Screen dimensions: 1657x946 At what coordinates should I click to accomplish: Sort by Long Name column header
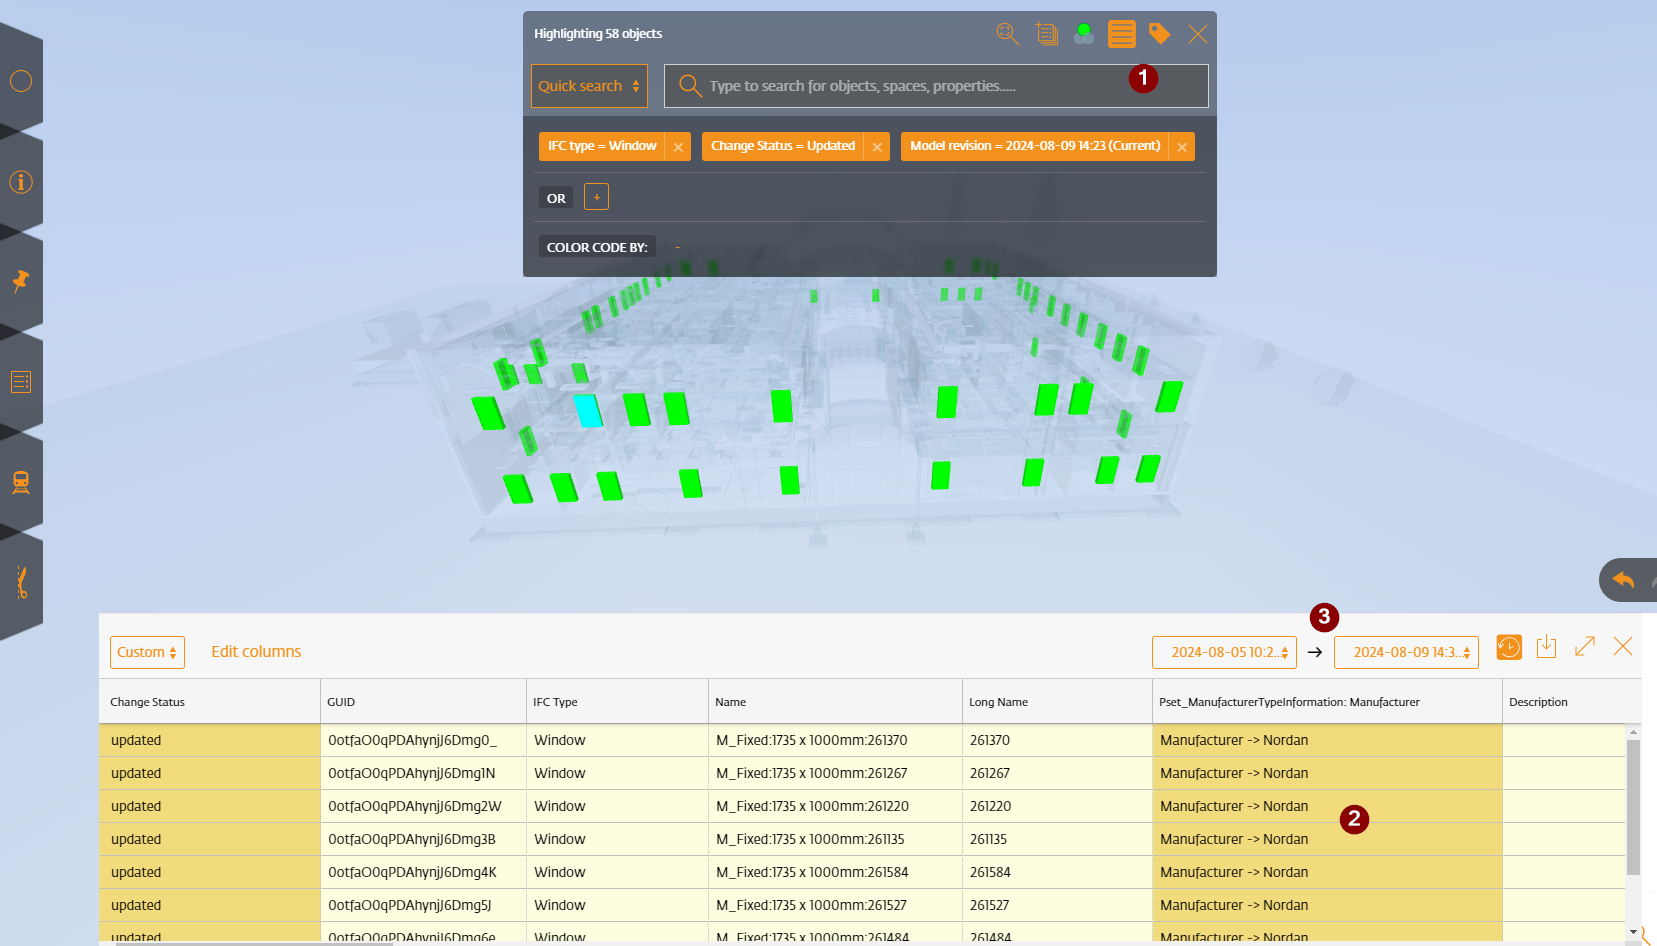1057,702
